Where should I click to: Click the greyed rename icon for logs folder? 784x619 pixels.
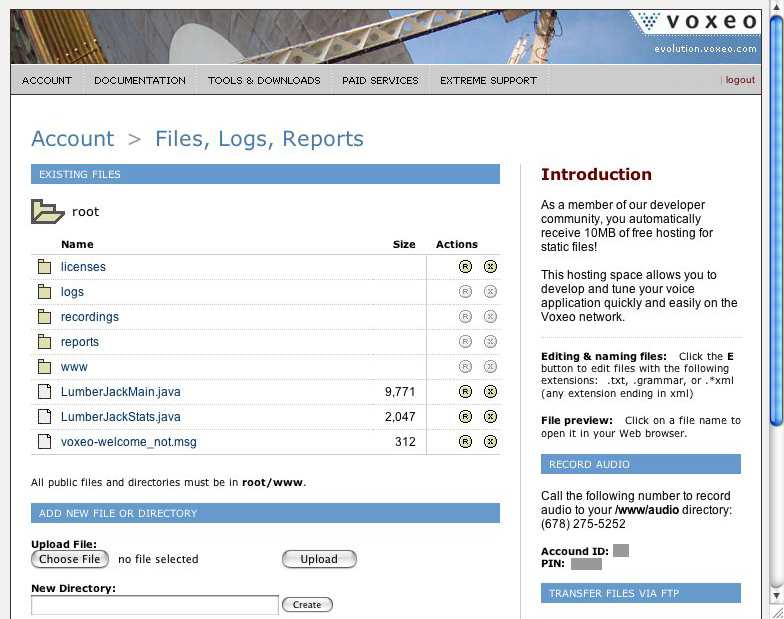tap(465, 292)
